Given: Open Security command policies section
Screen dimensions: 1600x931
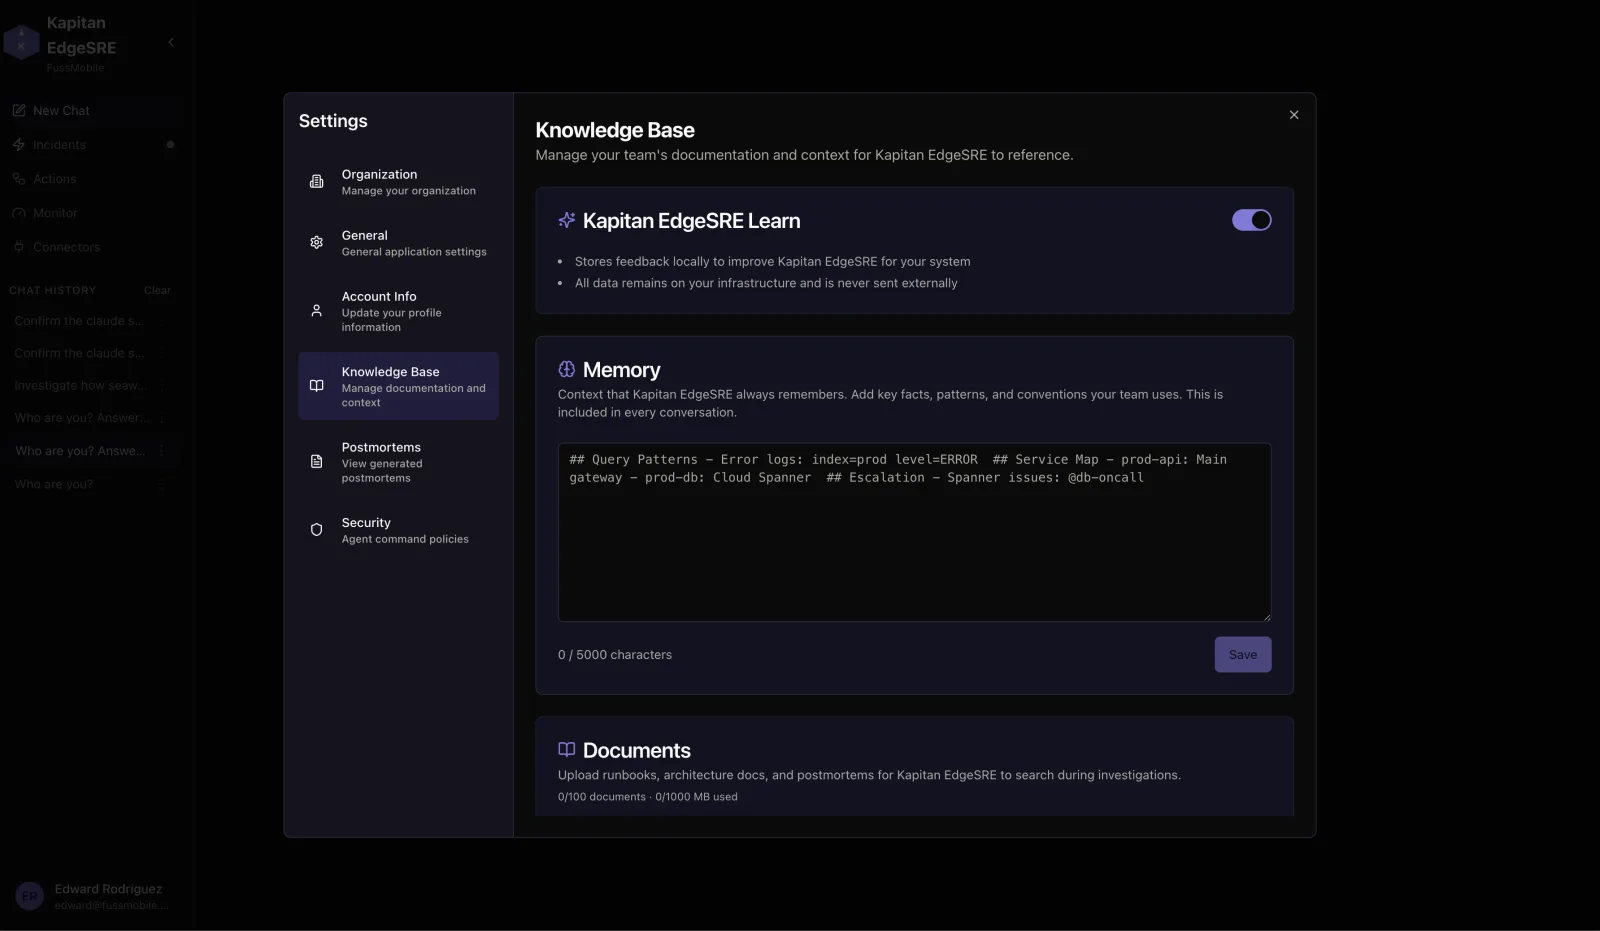Looking at the screenshot, I should tap(398, 530).
